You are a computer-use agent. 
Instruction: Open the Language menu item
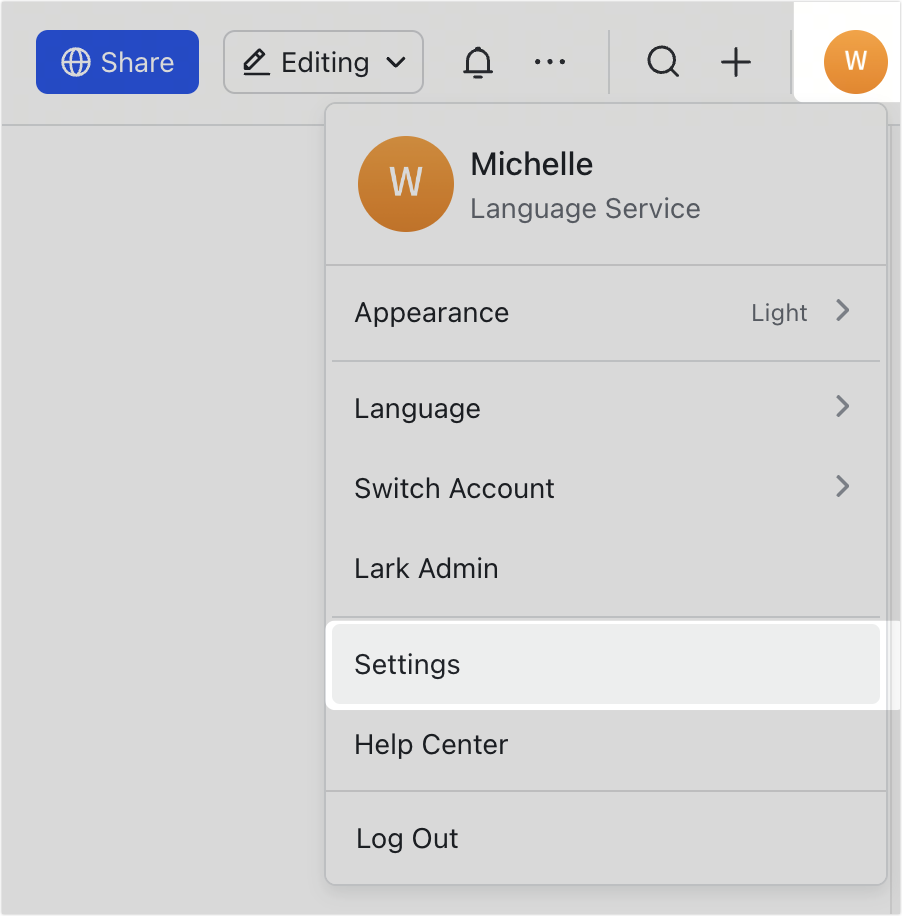tap(606, 408)
